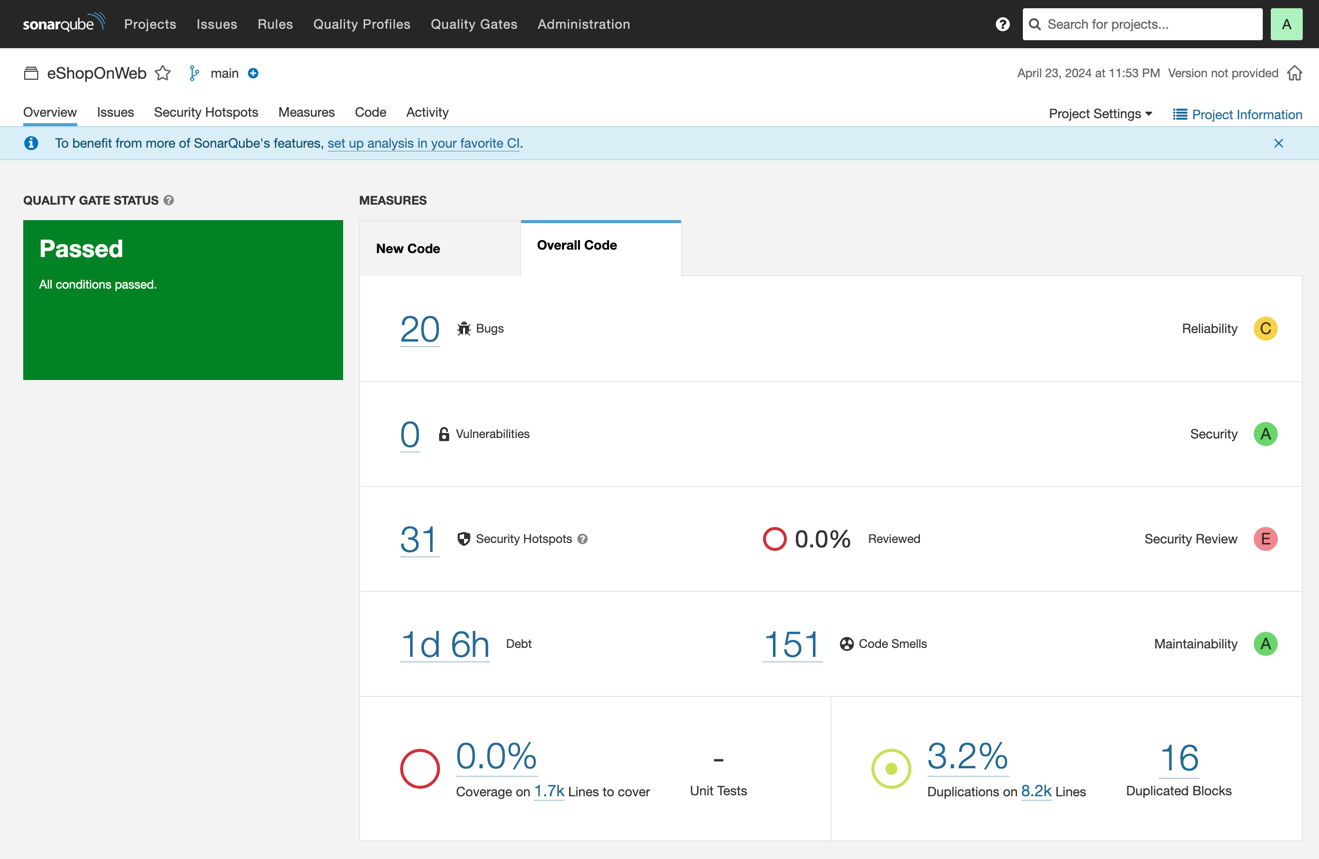
Task: Click the Code Smells icon next to 151
Action: 847,644
